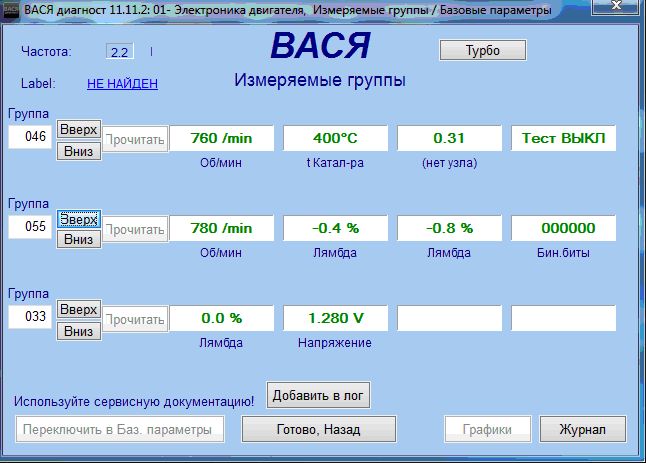Click Прочитать next to group 046
Viewport: 646px width, 463px height.
coord(135,139)
